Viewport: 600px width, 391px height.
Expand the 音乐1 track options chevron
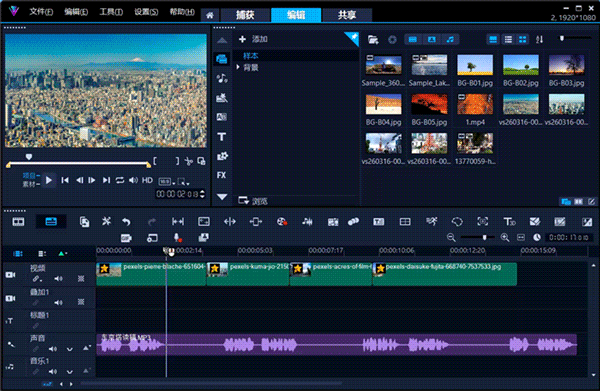(69, 371)
